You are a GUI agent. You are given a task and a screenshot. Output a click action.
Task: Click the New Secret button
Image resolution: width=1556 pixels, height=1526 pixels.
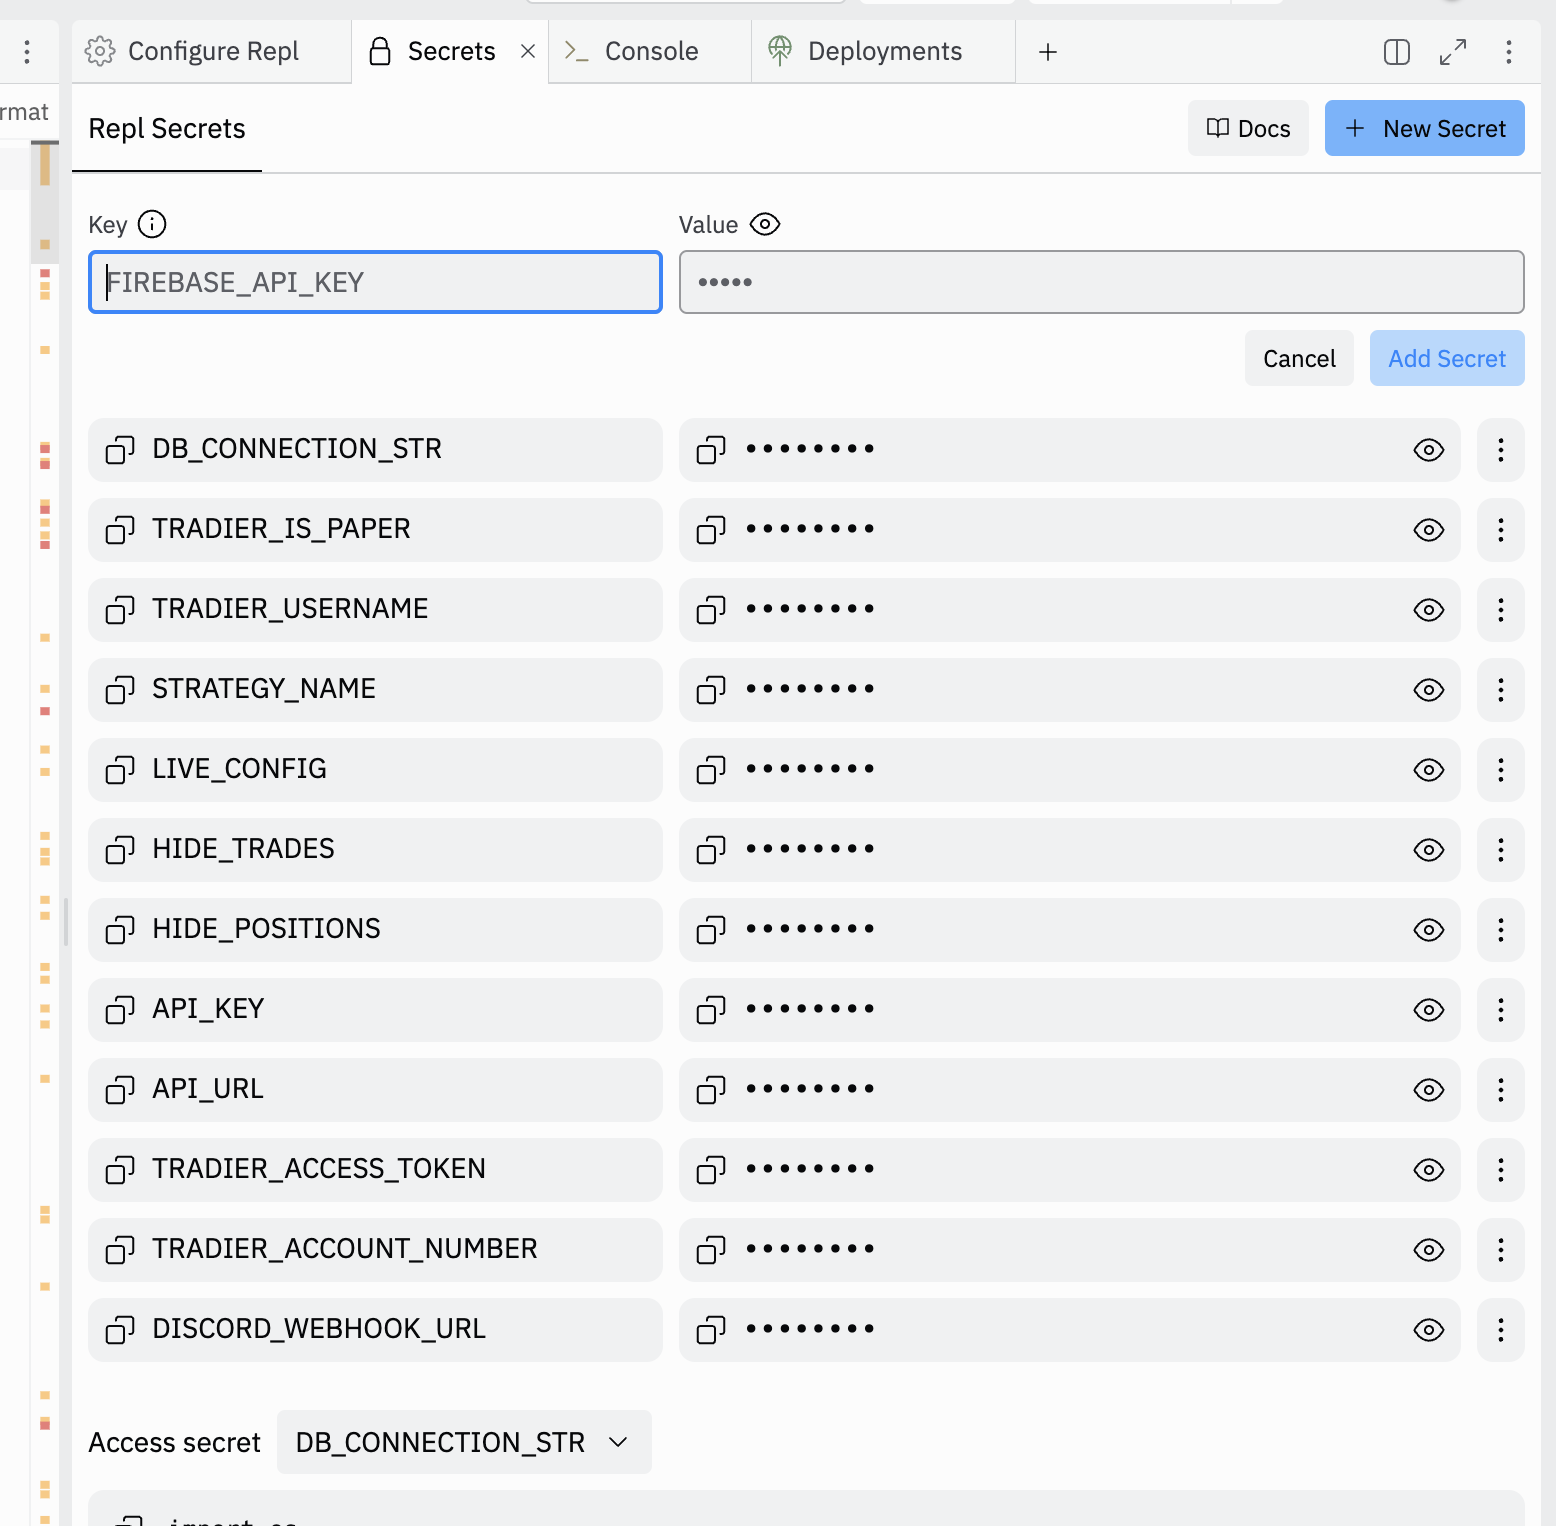[1424, 128]
